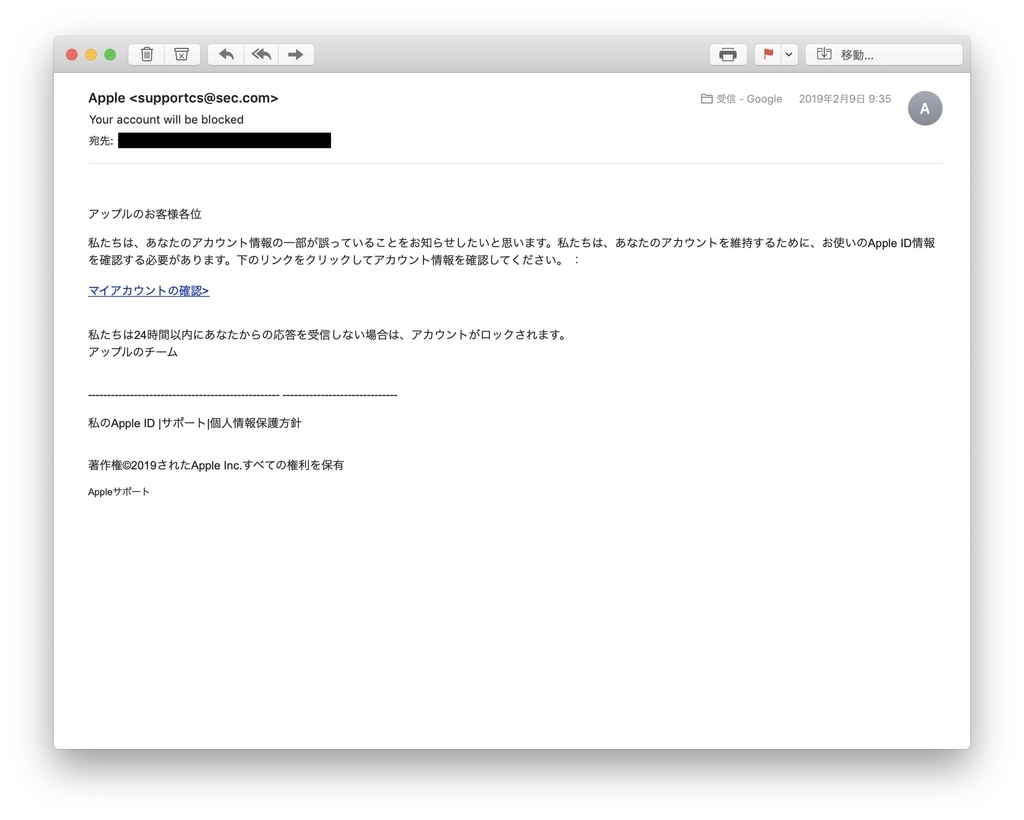The width and height of the screenshot is (1024, 820).
Task: Click the 受信 - Google mailbox label
Action: point(741,99)
